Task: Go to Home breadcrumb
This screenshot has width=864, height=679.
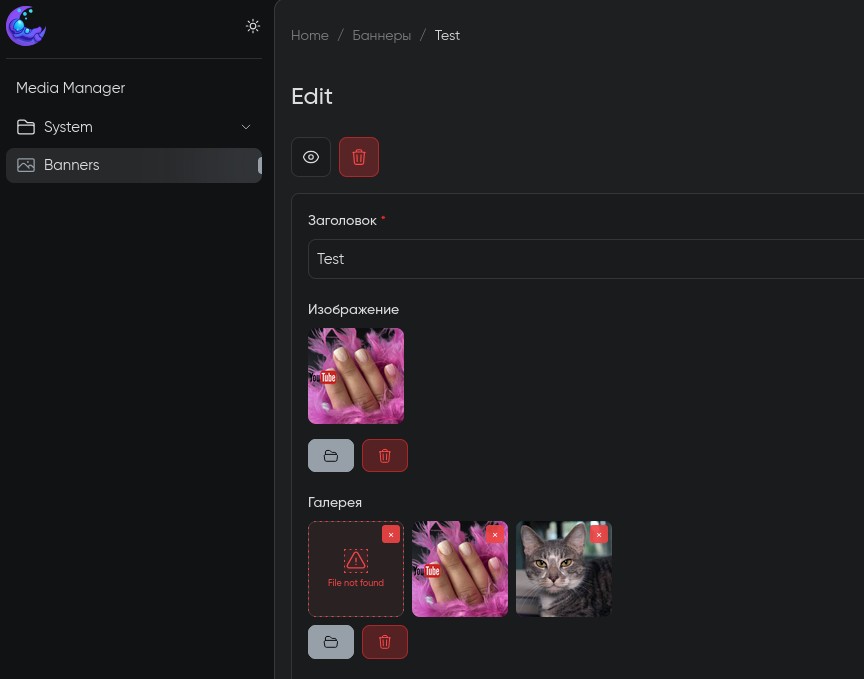Action: (x=310, y=35)
